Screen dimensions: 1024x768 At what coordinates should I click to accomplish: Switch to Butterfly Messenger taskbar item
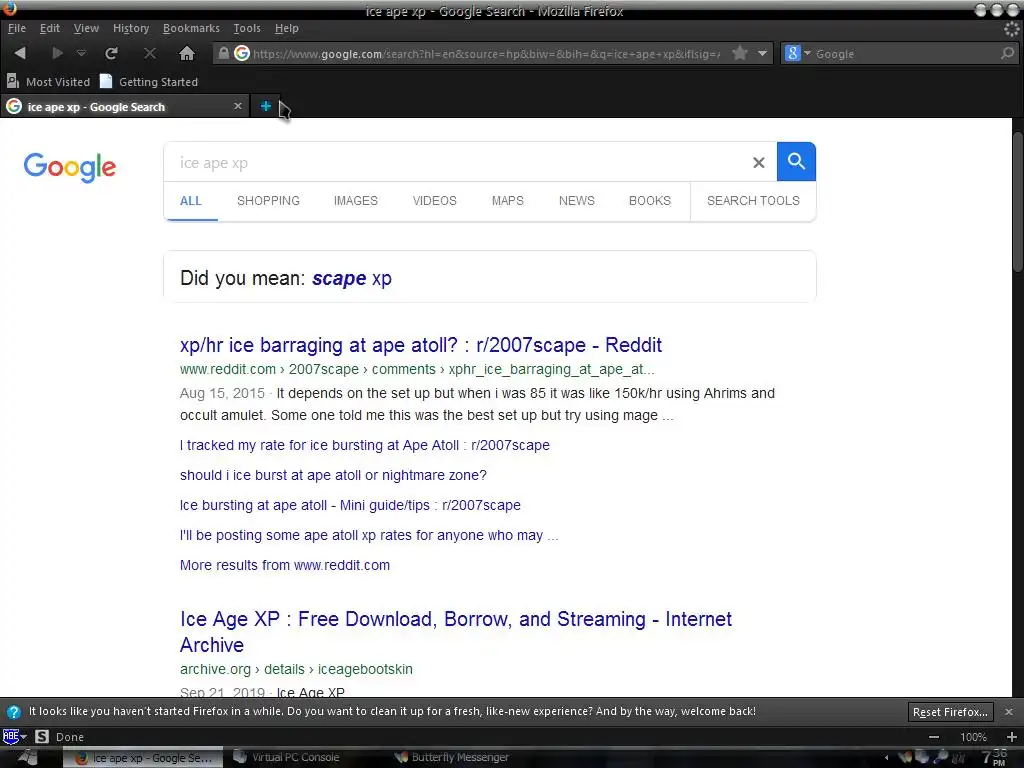(x=452, y=758)
